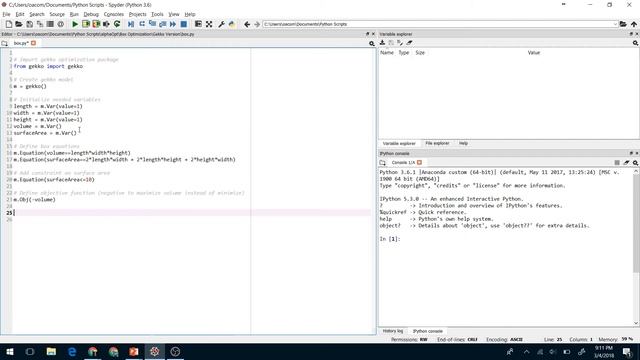The height and width of the screenshot is (360, 640).
Task: Close the Console 1/A tab
Action: point(419,163)
